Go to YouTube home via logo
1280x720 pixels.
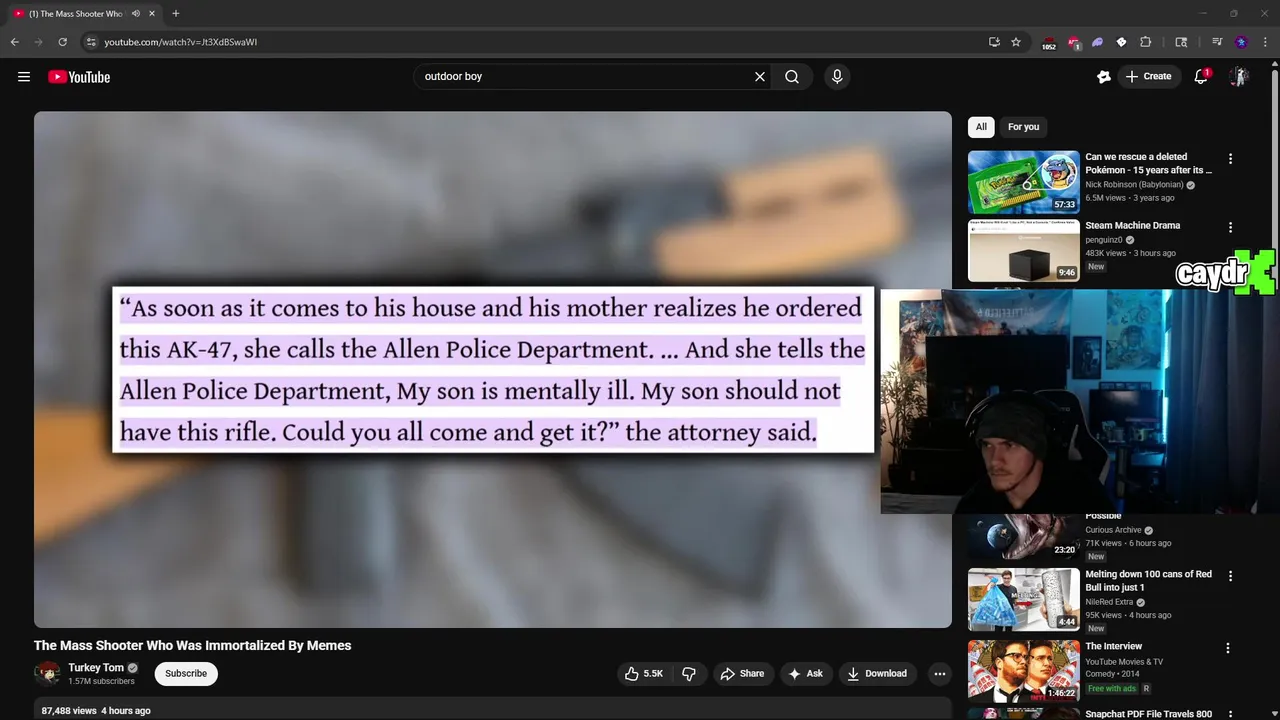[x=79, y=77]
